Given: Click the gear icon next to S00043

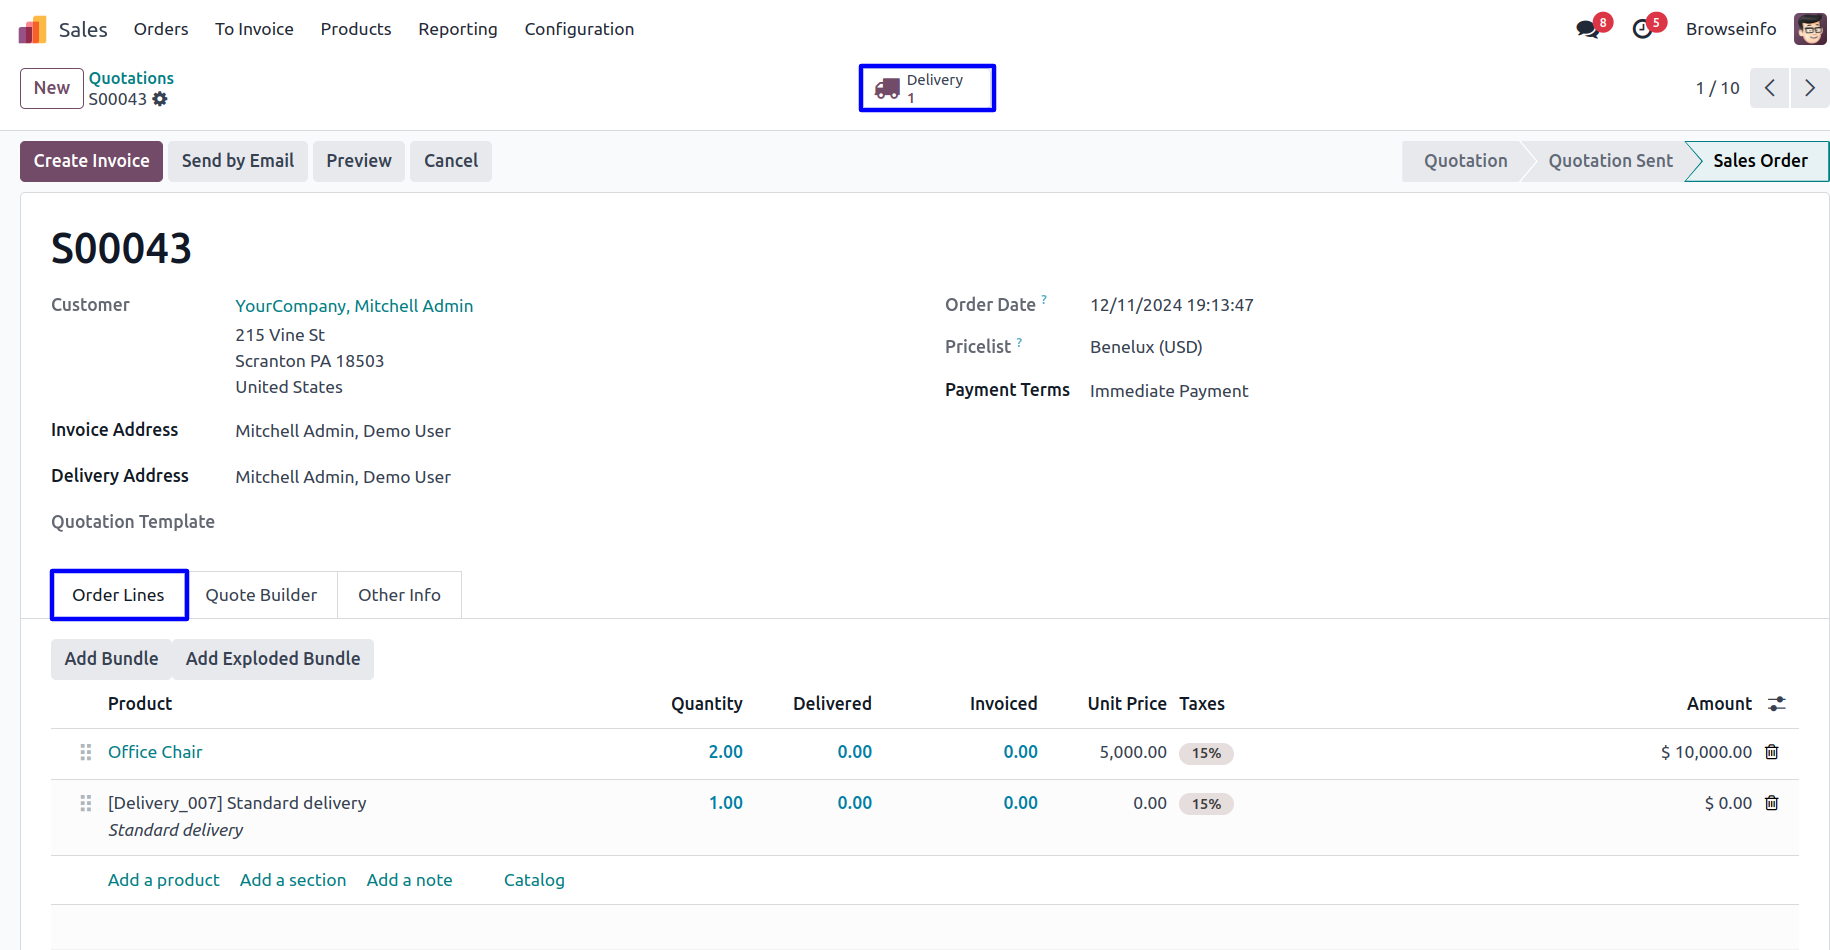Looking at the screenshot, I should click(x=160, y=99).
